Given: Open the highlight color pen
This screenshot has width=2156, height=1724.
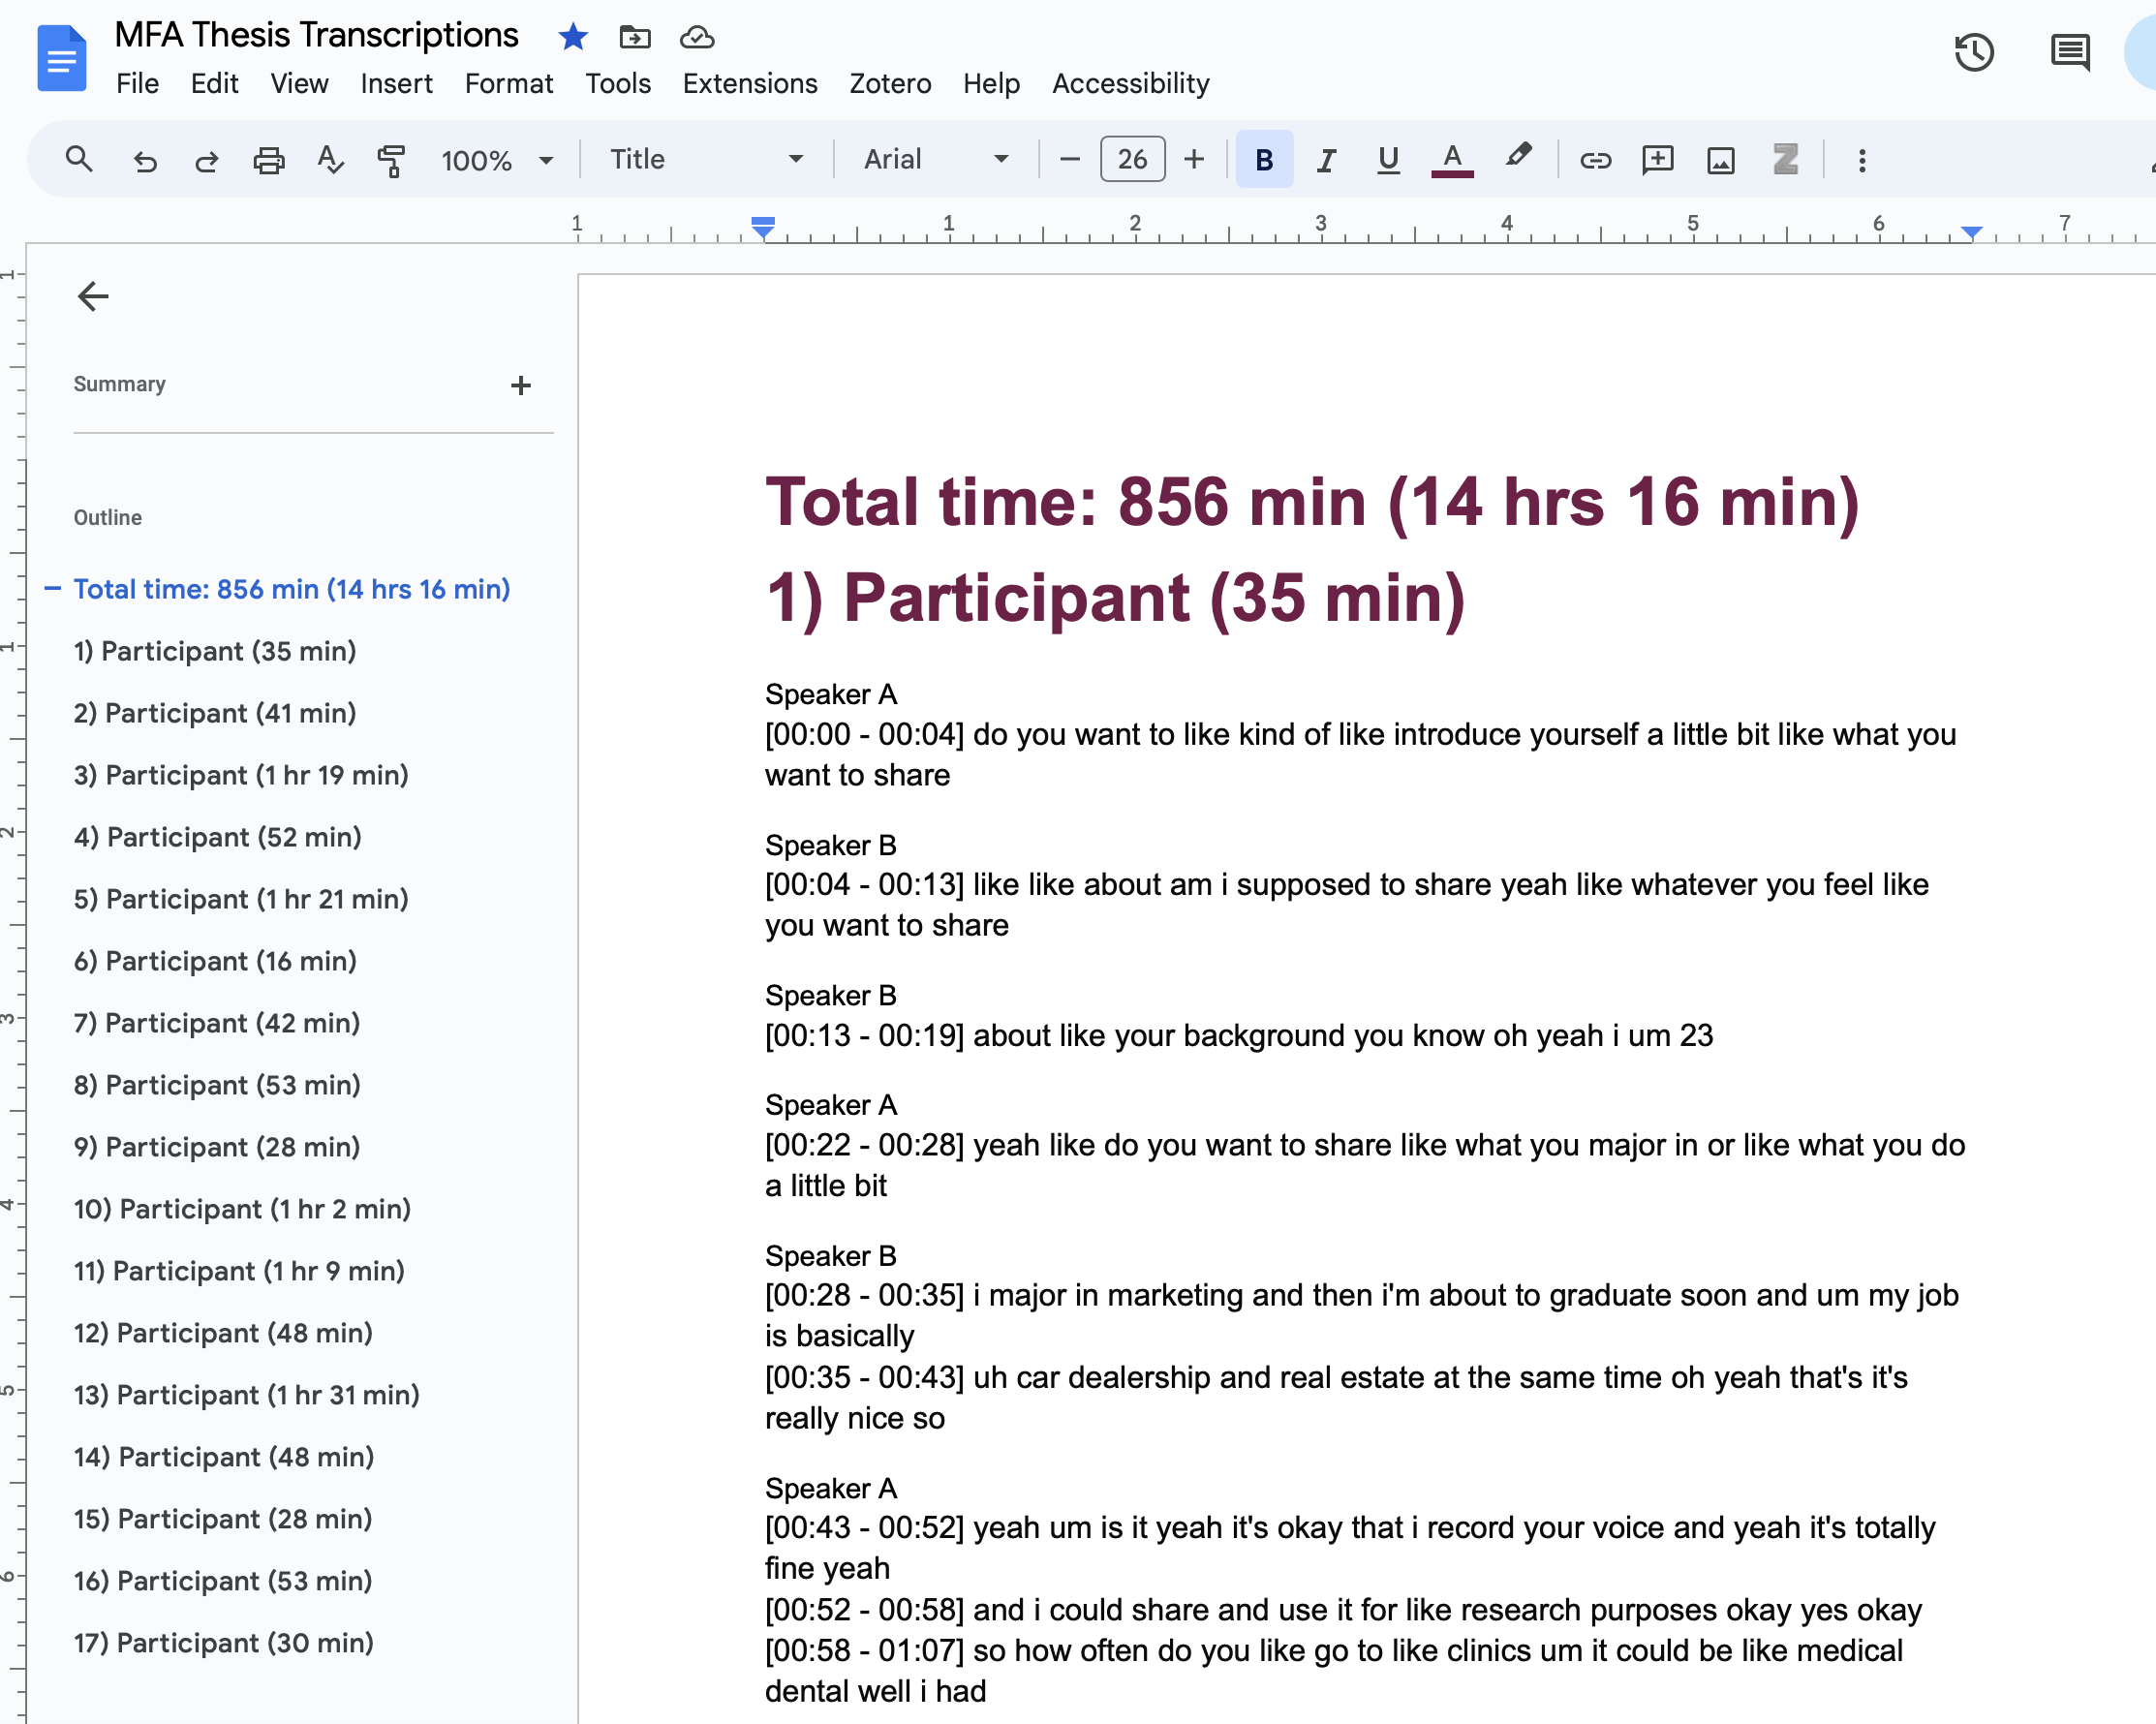Looking at the screenshot, I should (x=1518, y=157).
